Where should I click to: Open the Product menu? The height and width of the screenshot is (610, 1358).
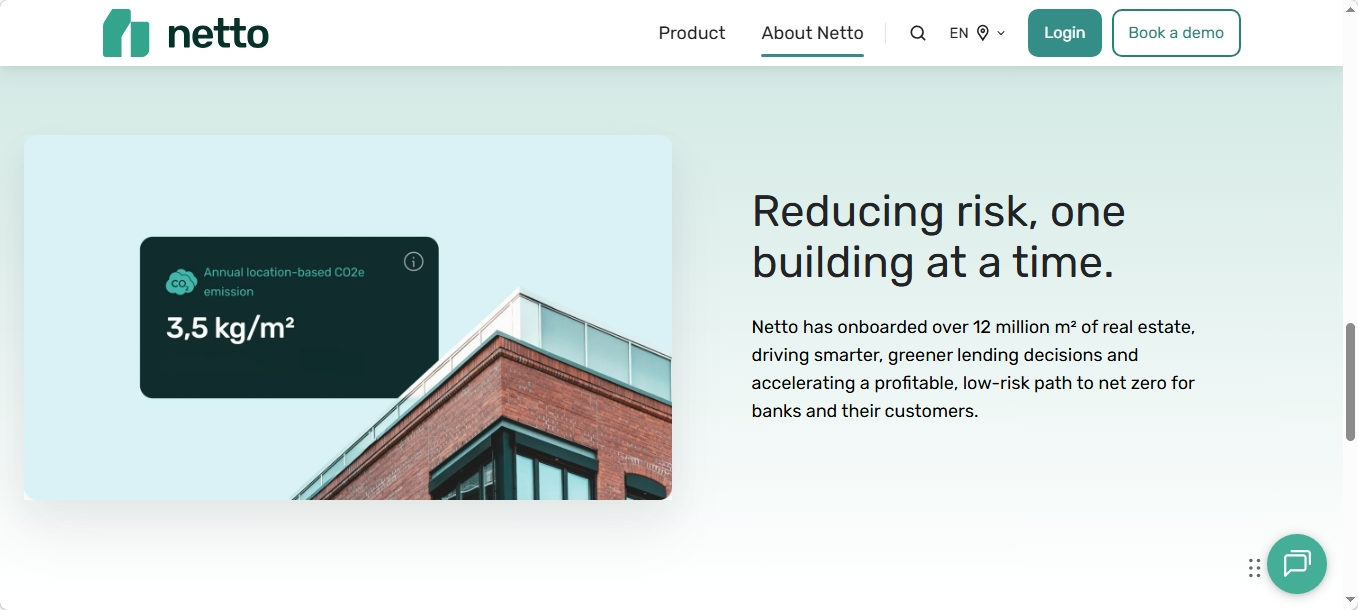pyautogui.click(x=692, y=33)
